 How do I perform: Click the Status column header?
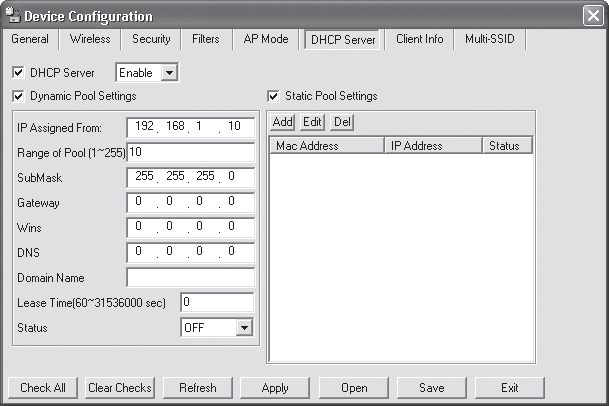pos(508,146)
